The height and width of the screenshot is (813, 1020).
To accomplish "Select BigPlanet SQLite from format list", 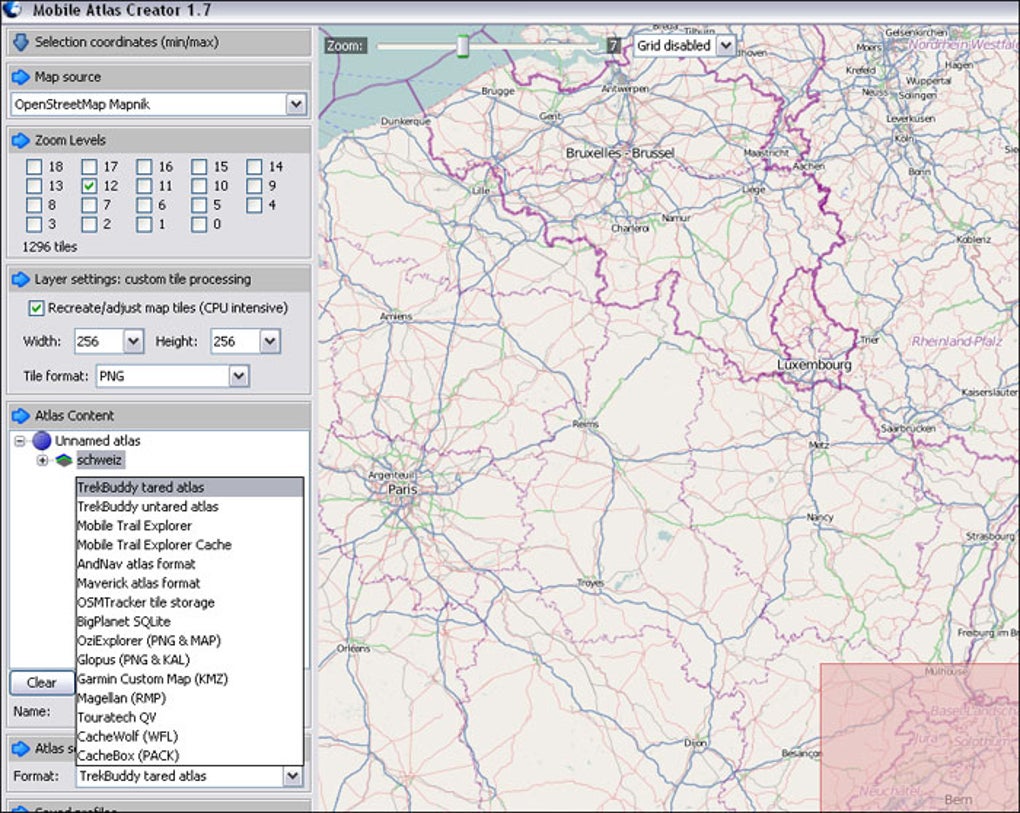I will 124,622.
